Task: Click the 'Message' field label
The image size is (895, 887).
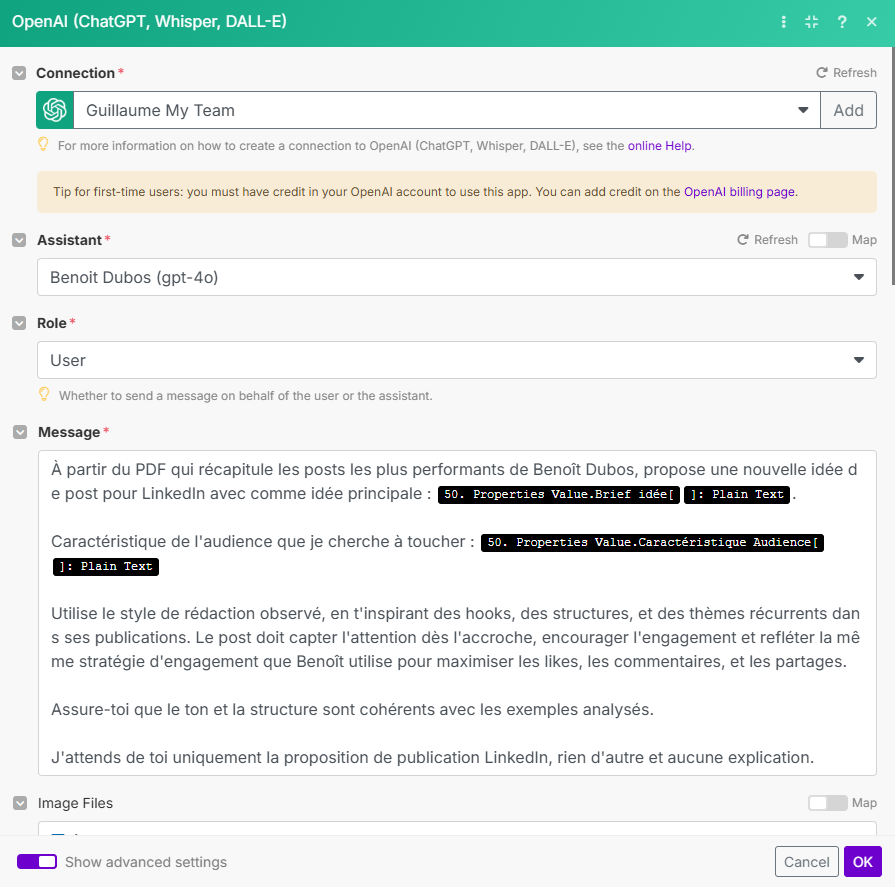Action: pyautogui.click(x=69, y=432)
